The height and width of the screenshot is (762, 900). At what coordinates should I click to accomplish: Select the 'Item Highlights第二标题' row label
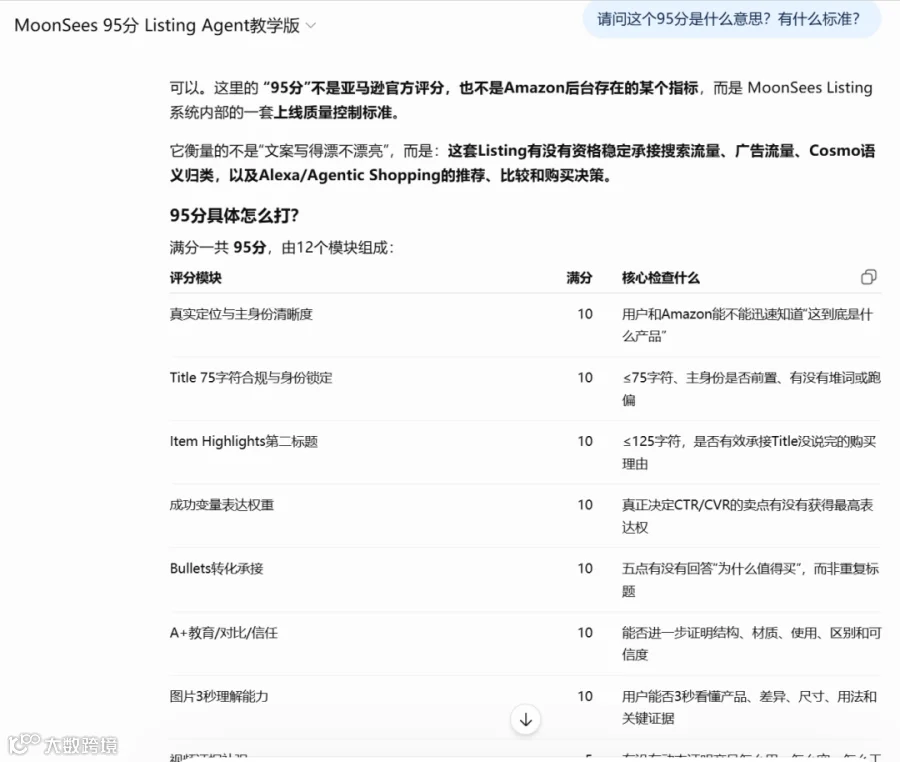(x=243, y=441)
